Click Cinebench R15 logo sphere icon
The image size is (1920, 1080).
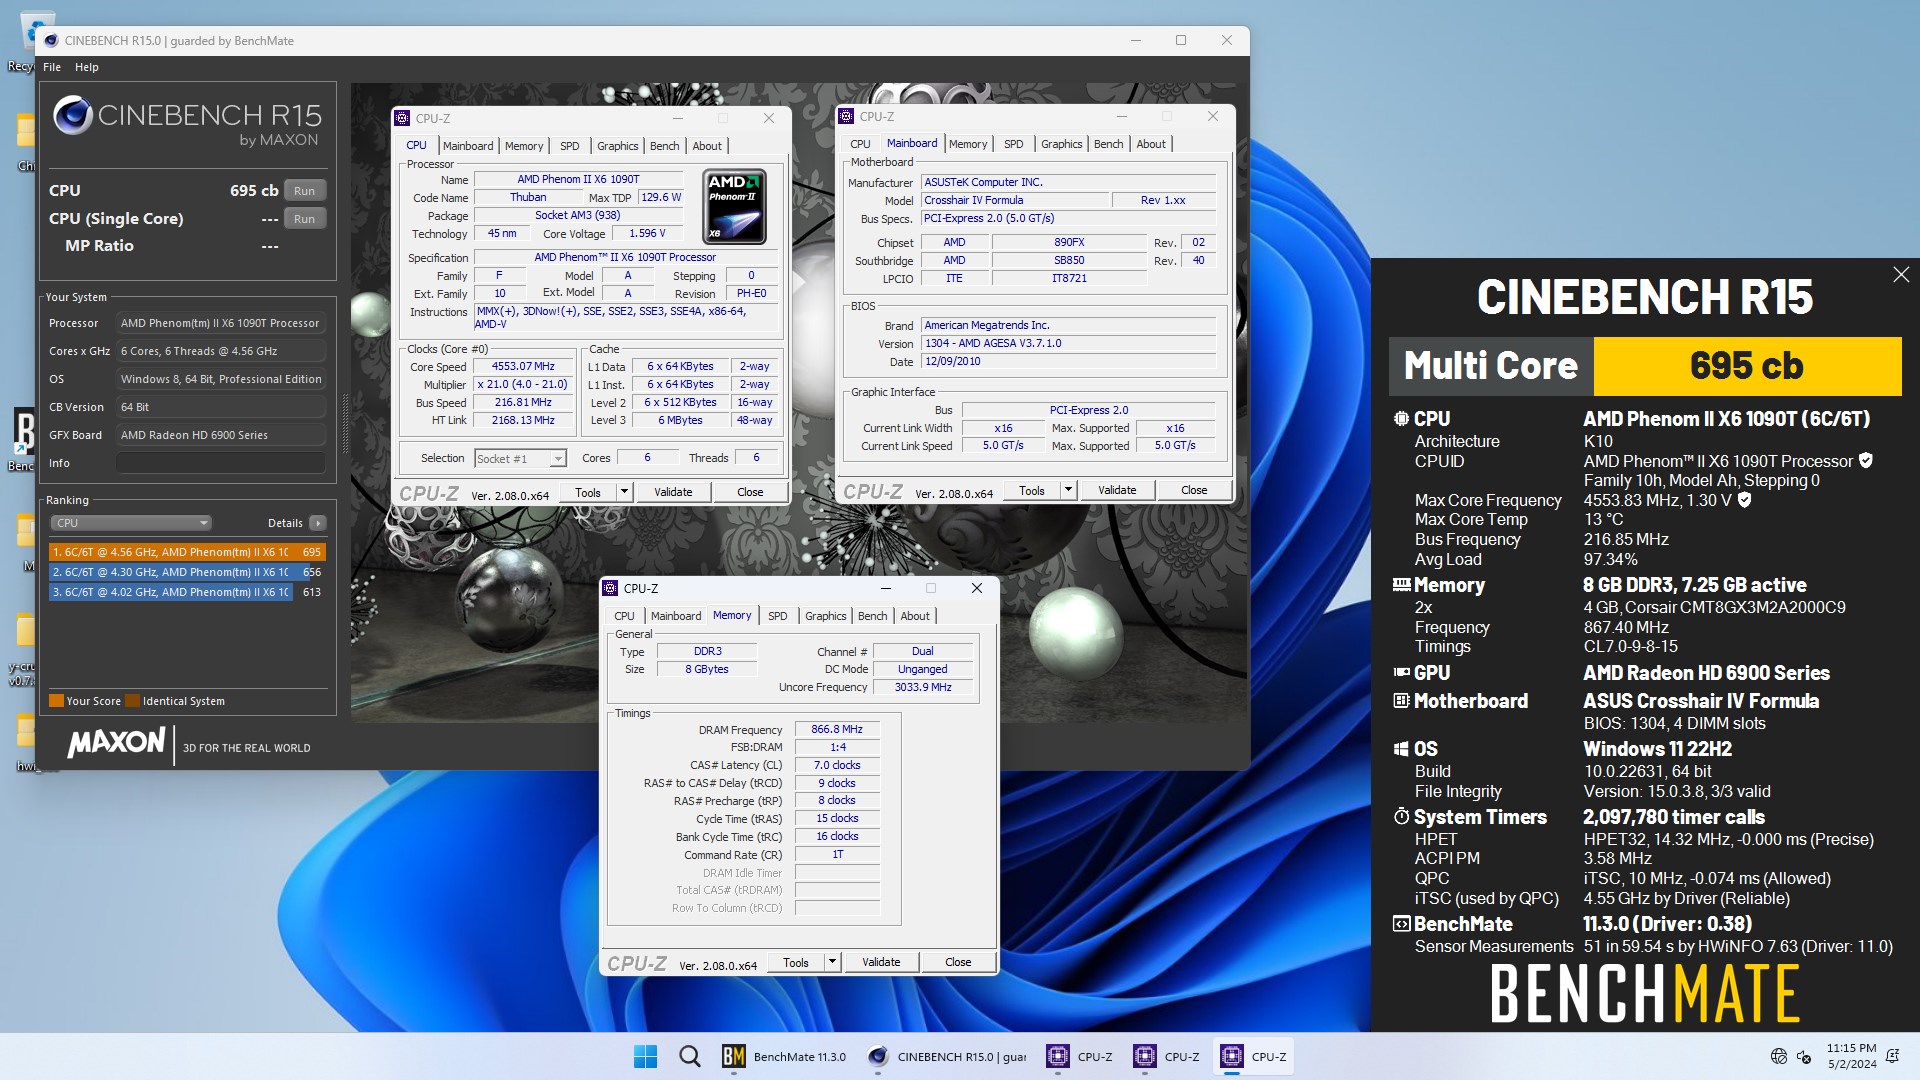click(73, 116)
